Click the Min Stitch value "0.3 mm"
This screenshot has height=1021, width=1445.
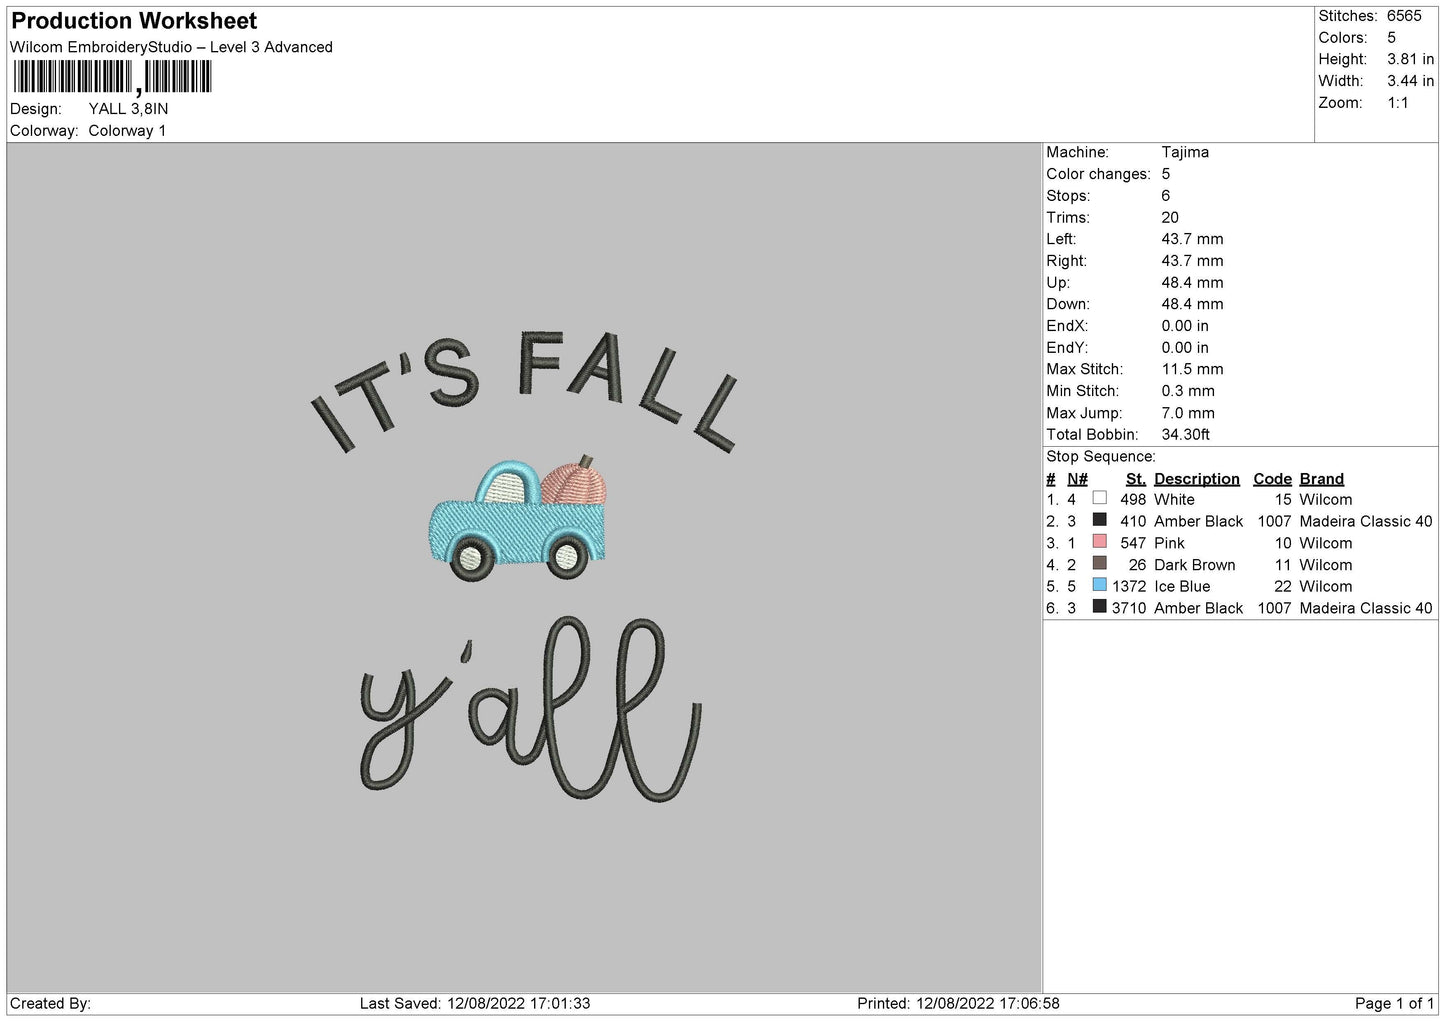click(x=1188, y=391)
